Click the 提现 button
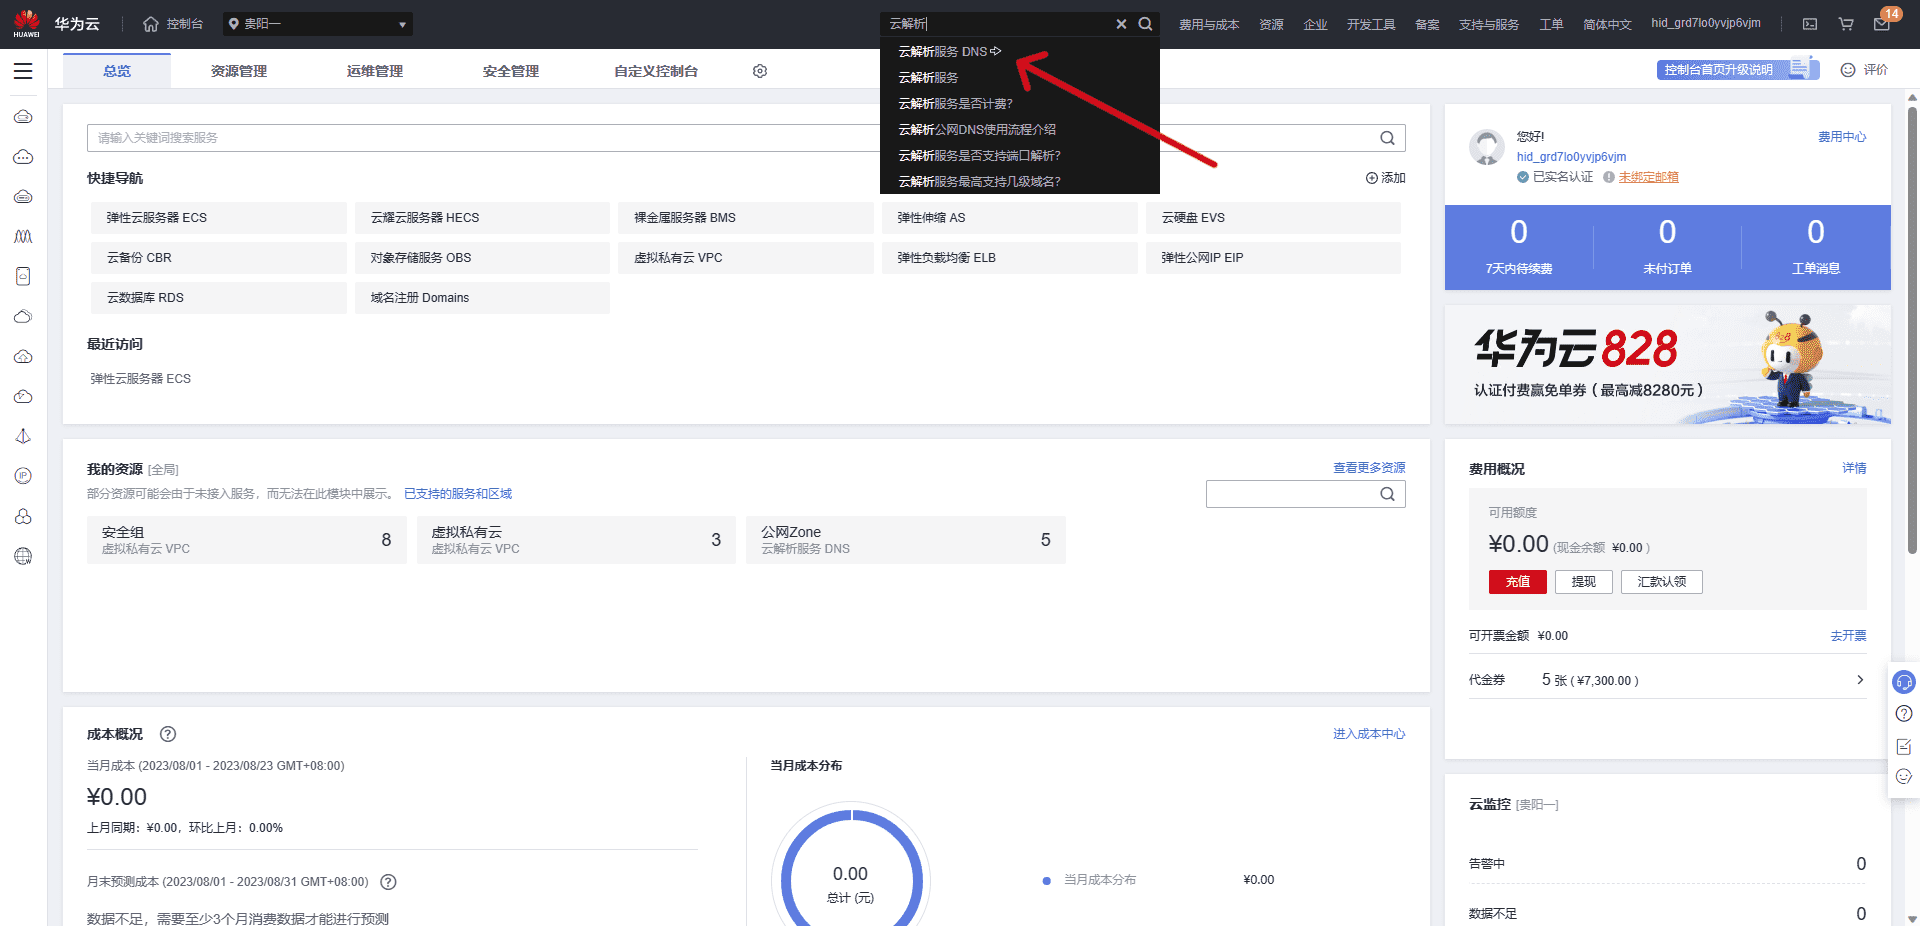The width and height of the screenshot is (1920, 926). point(1584,582)
